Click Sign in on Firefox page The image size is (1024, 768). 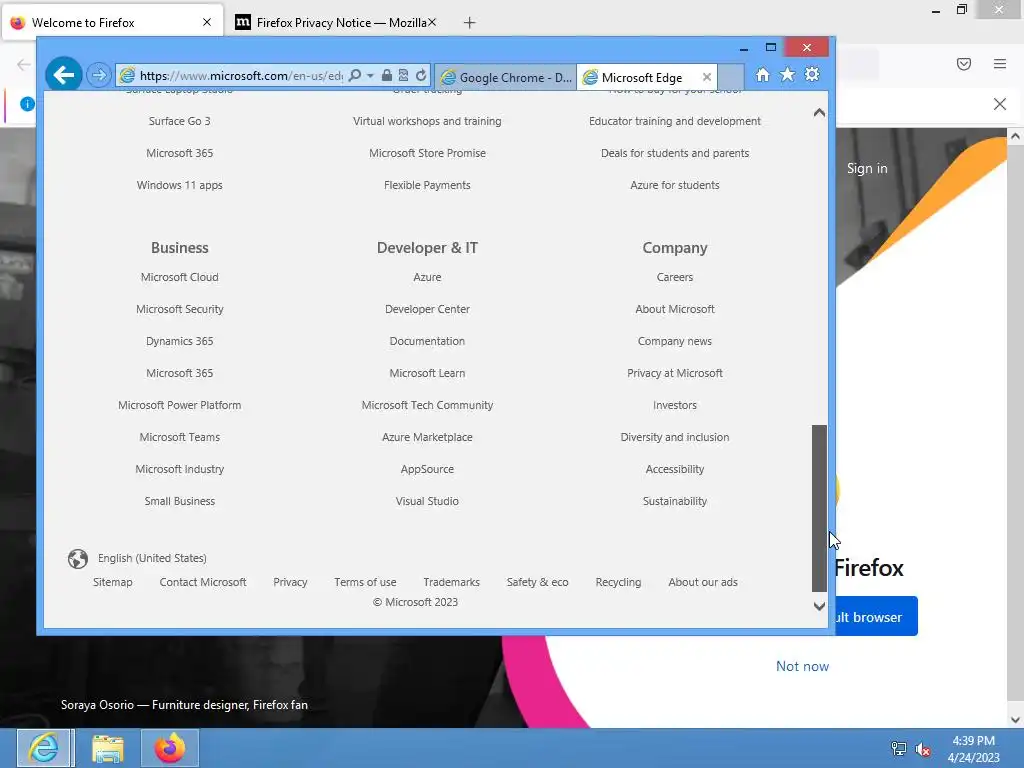867,168
